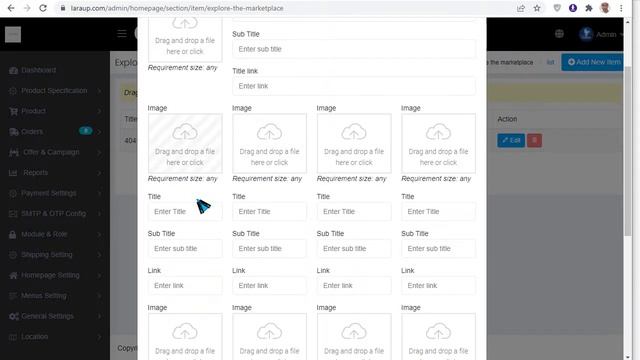Click the third column Enter Title field
The image size is (640, 360).
click(x=354, y=211)
